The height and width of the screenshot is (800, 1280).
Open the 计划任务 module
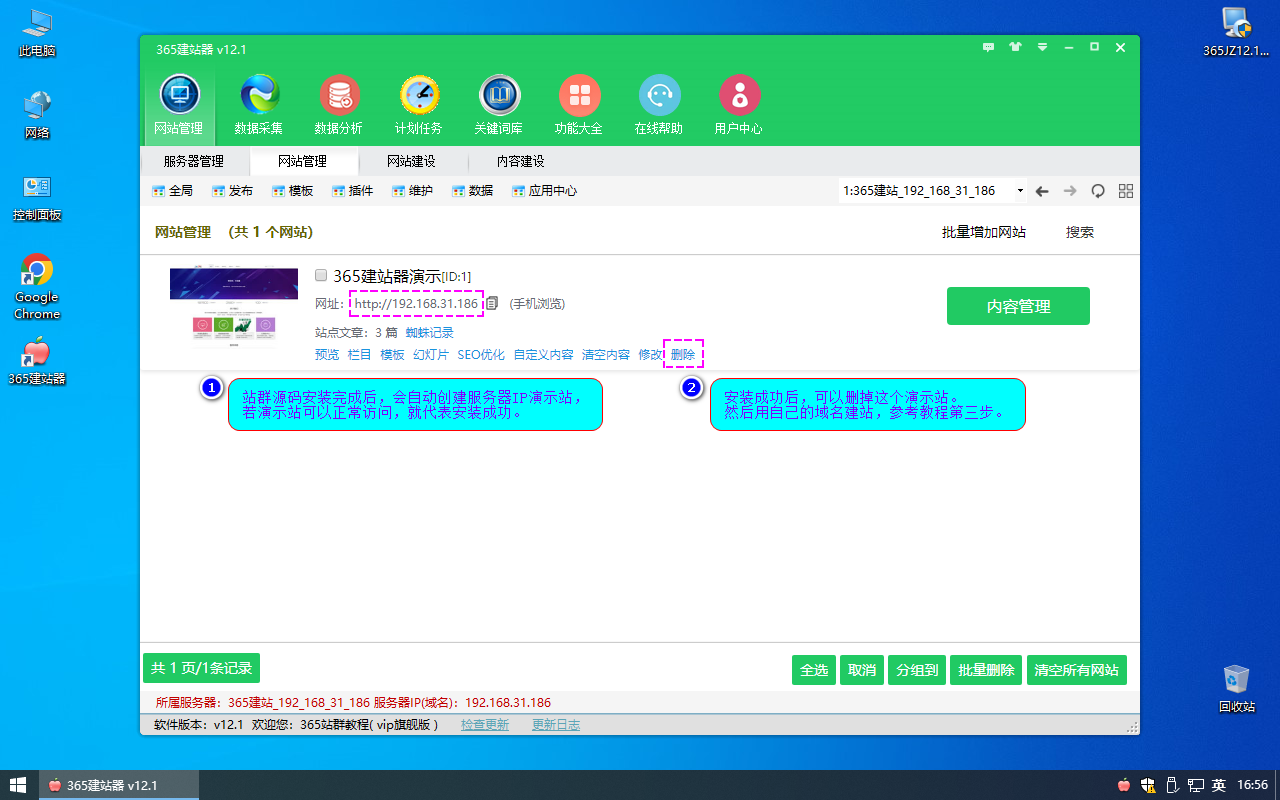[x=419, y=106]
